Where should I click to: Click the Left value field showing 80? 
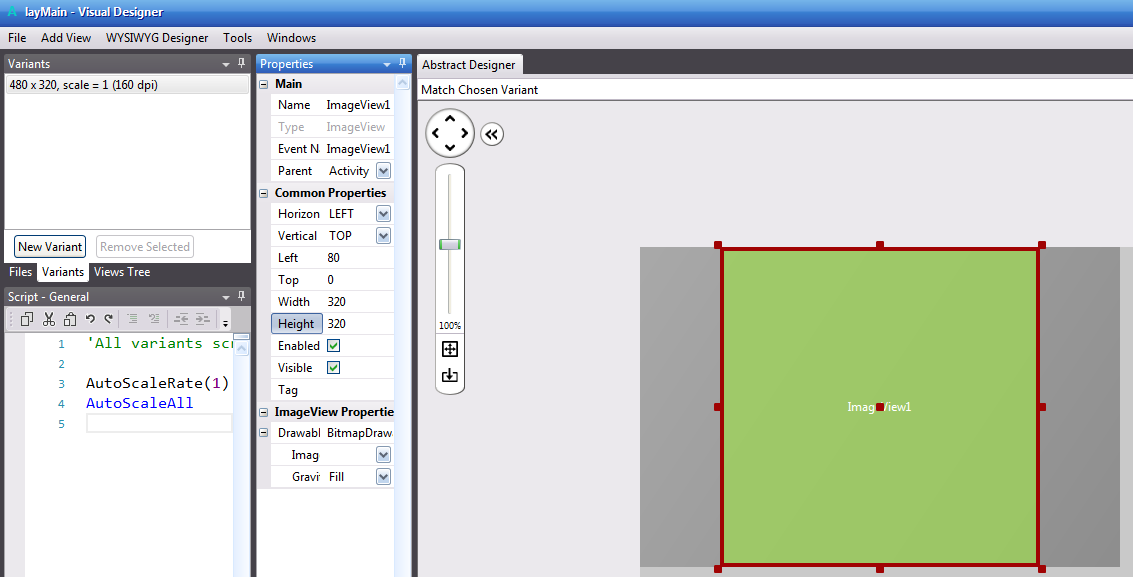click(x=359, y=258)
